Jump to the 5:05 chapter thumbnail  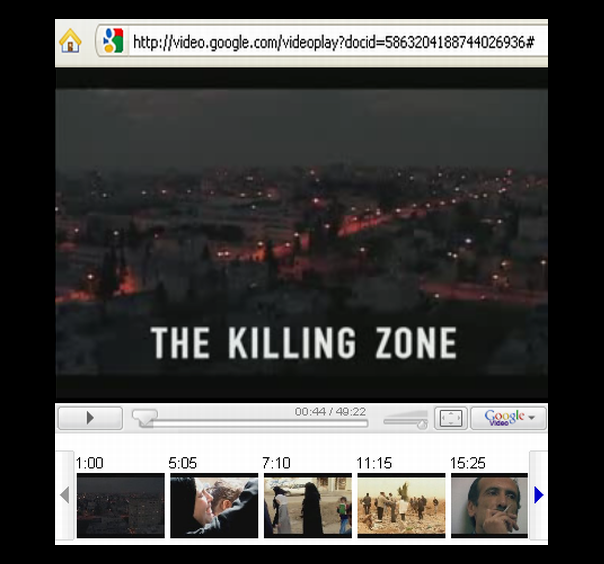pos(214,505)
